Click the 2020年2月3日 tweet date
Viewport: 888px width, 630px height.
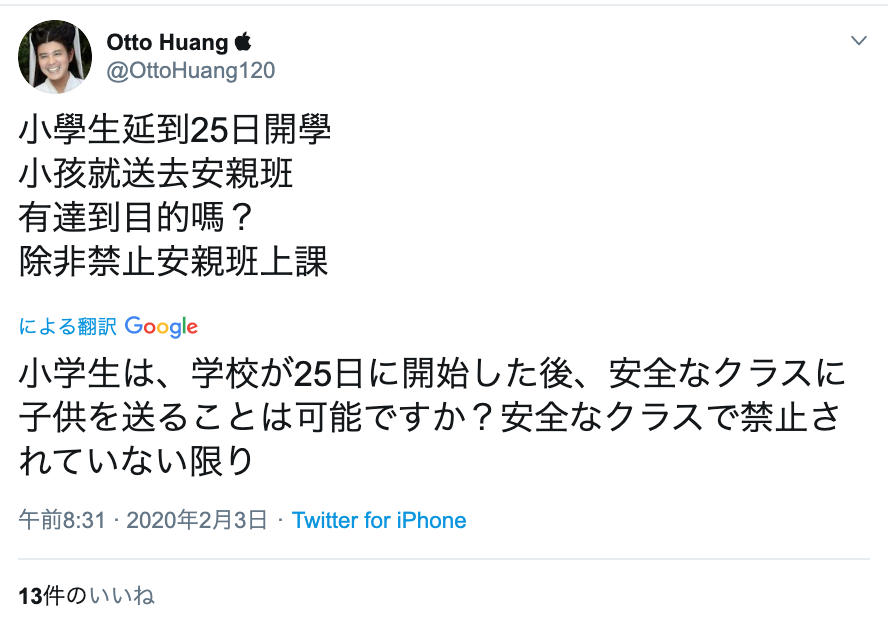[196, 520]
